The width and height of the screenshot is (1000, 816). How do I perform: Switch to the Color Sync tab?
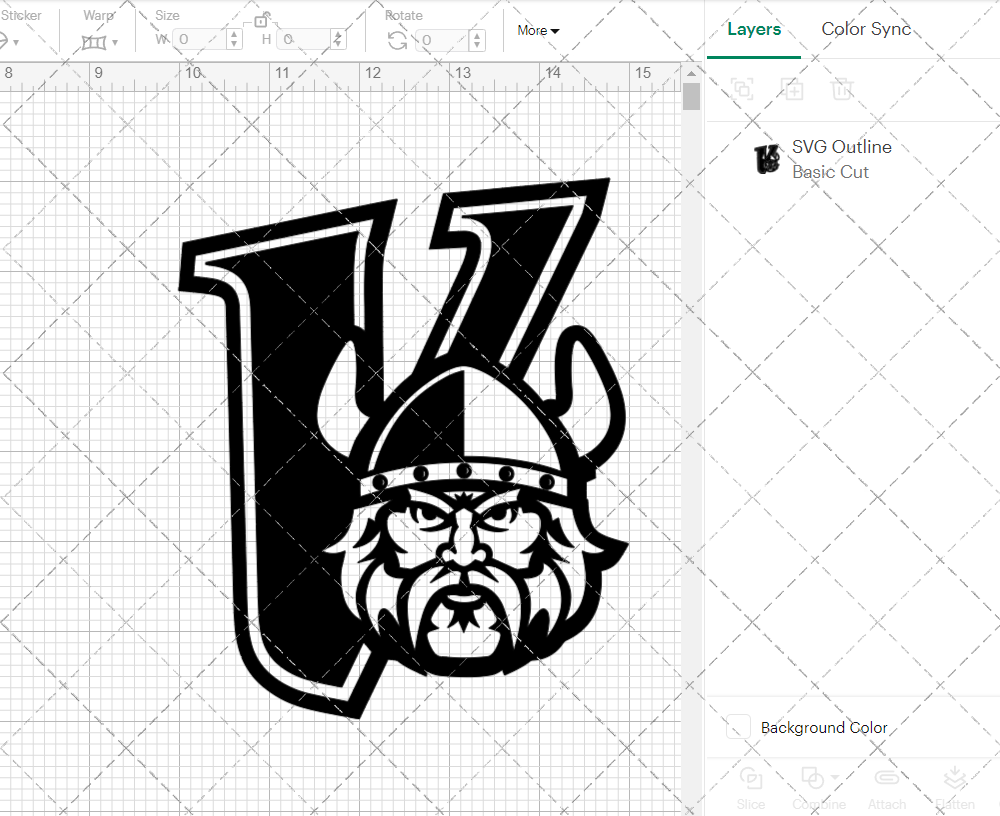click(x=866, y=29)
